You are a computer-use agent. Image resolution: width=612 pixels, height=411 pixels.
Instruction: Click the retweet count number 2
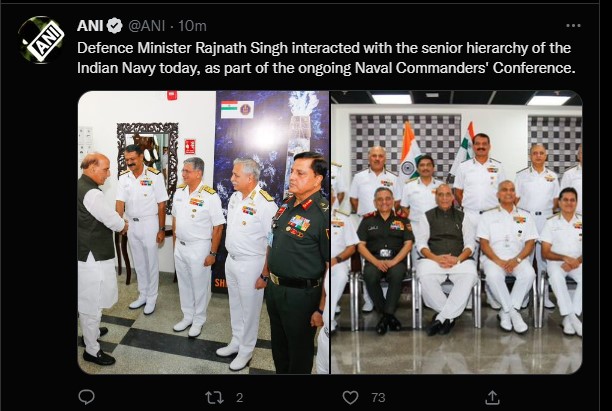click(238, 397)
